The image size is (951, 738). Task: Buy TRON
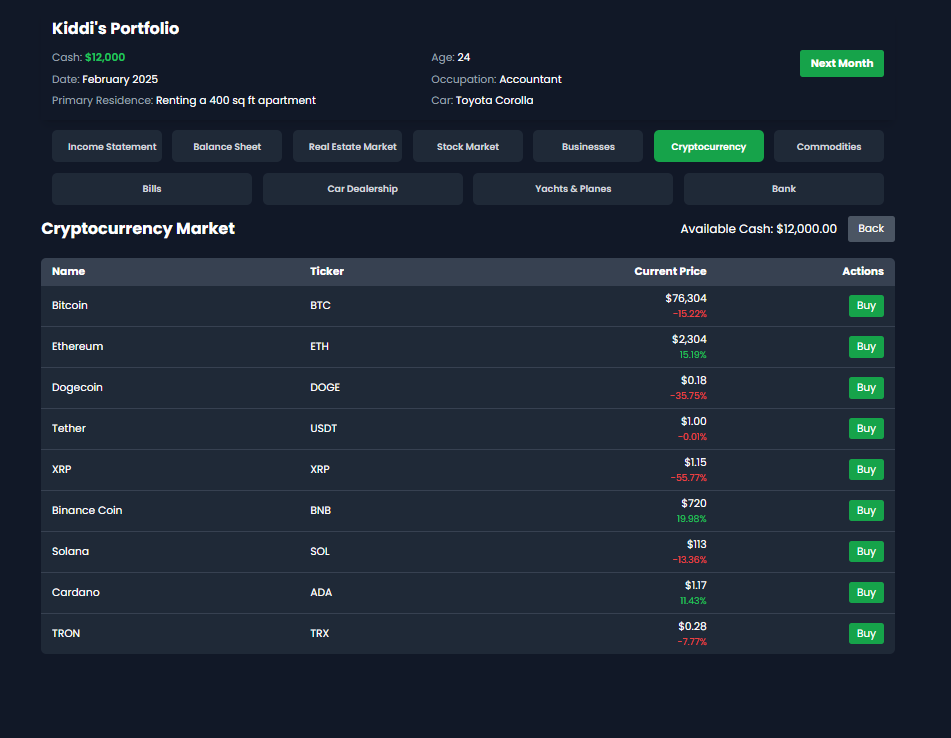[x=866, y=634]
